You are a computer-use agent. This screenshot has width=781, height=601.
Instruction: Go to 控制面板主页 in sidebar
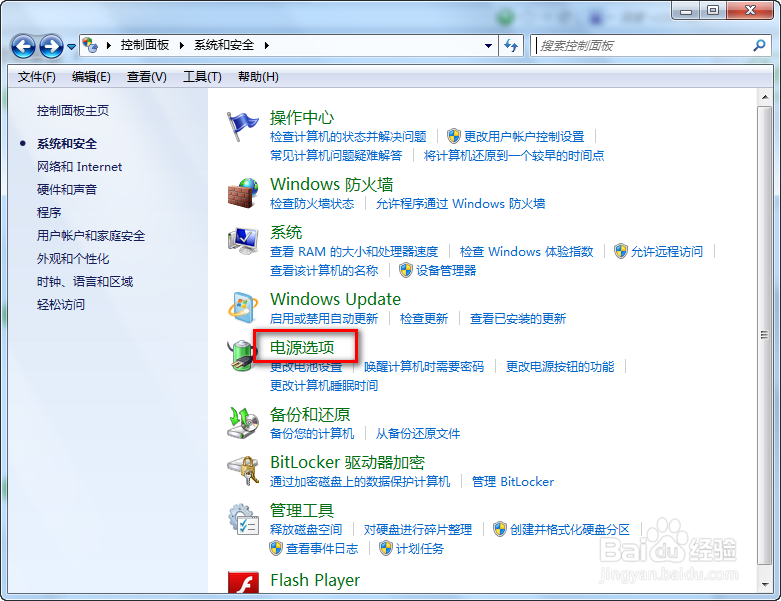[73, 111]
